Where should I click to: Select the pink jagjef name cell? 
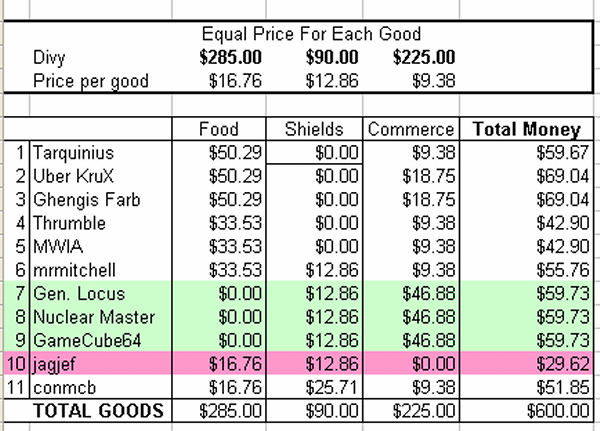pos(101,363)
